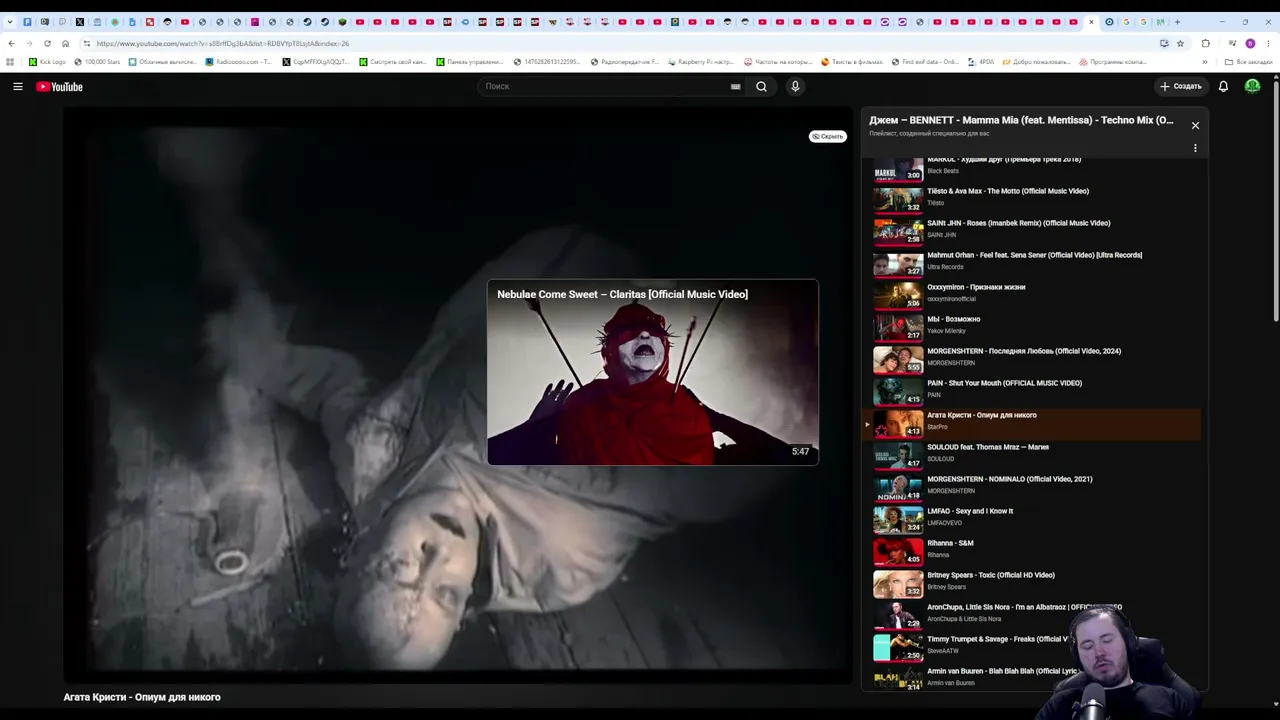Play 'LMFAO - Sexy and I Know It' thumbnail
The width and height of the screenshot is (1280, 720).
pyautogui.click(x=898, y=519)
